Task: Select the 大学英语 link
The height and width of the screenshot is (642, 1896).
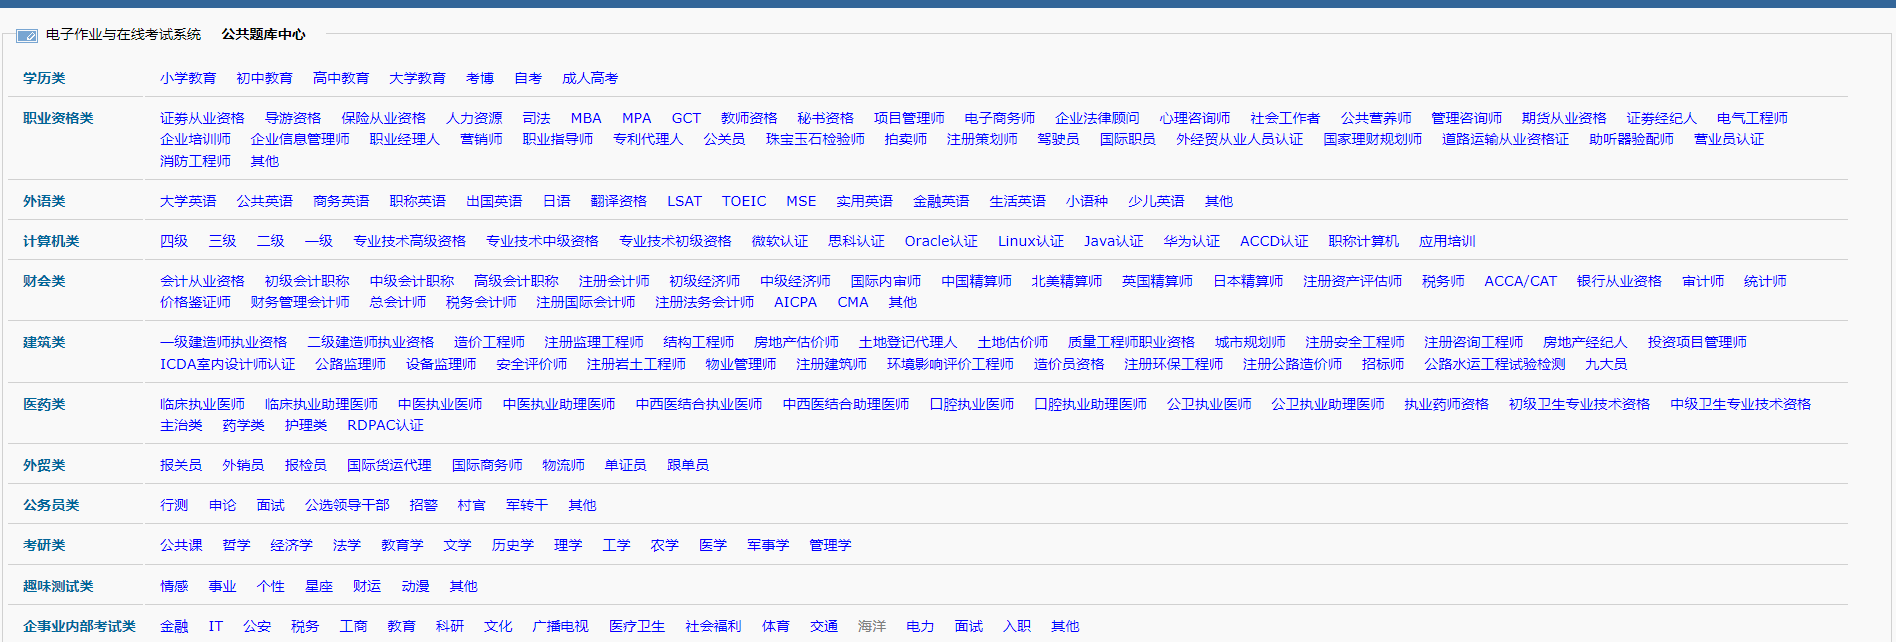Action: 188,201
